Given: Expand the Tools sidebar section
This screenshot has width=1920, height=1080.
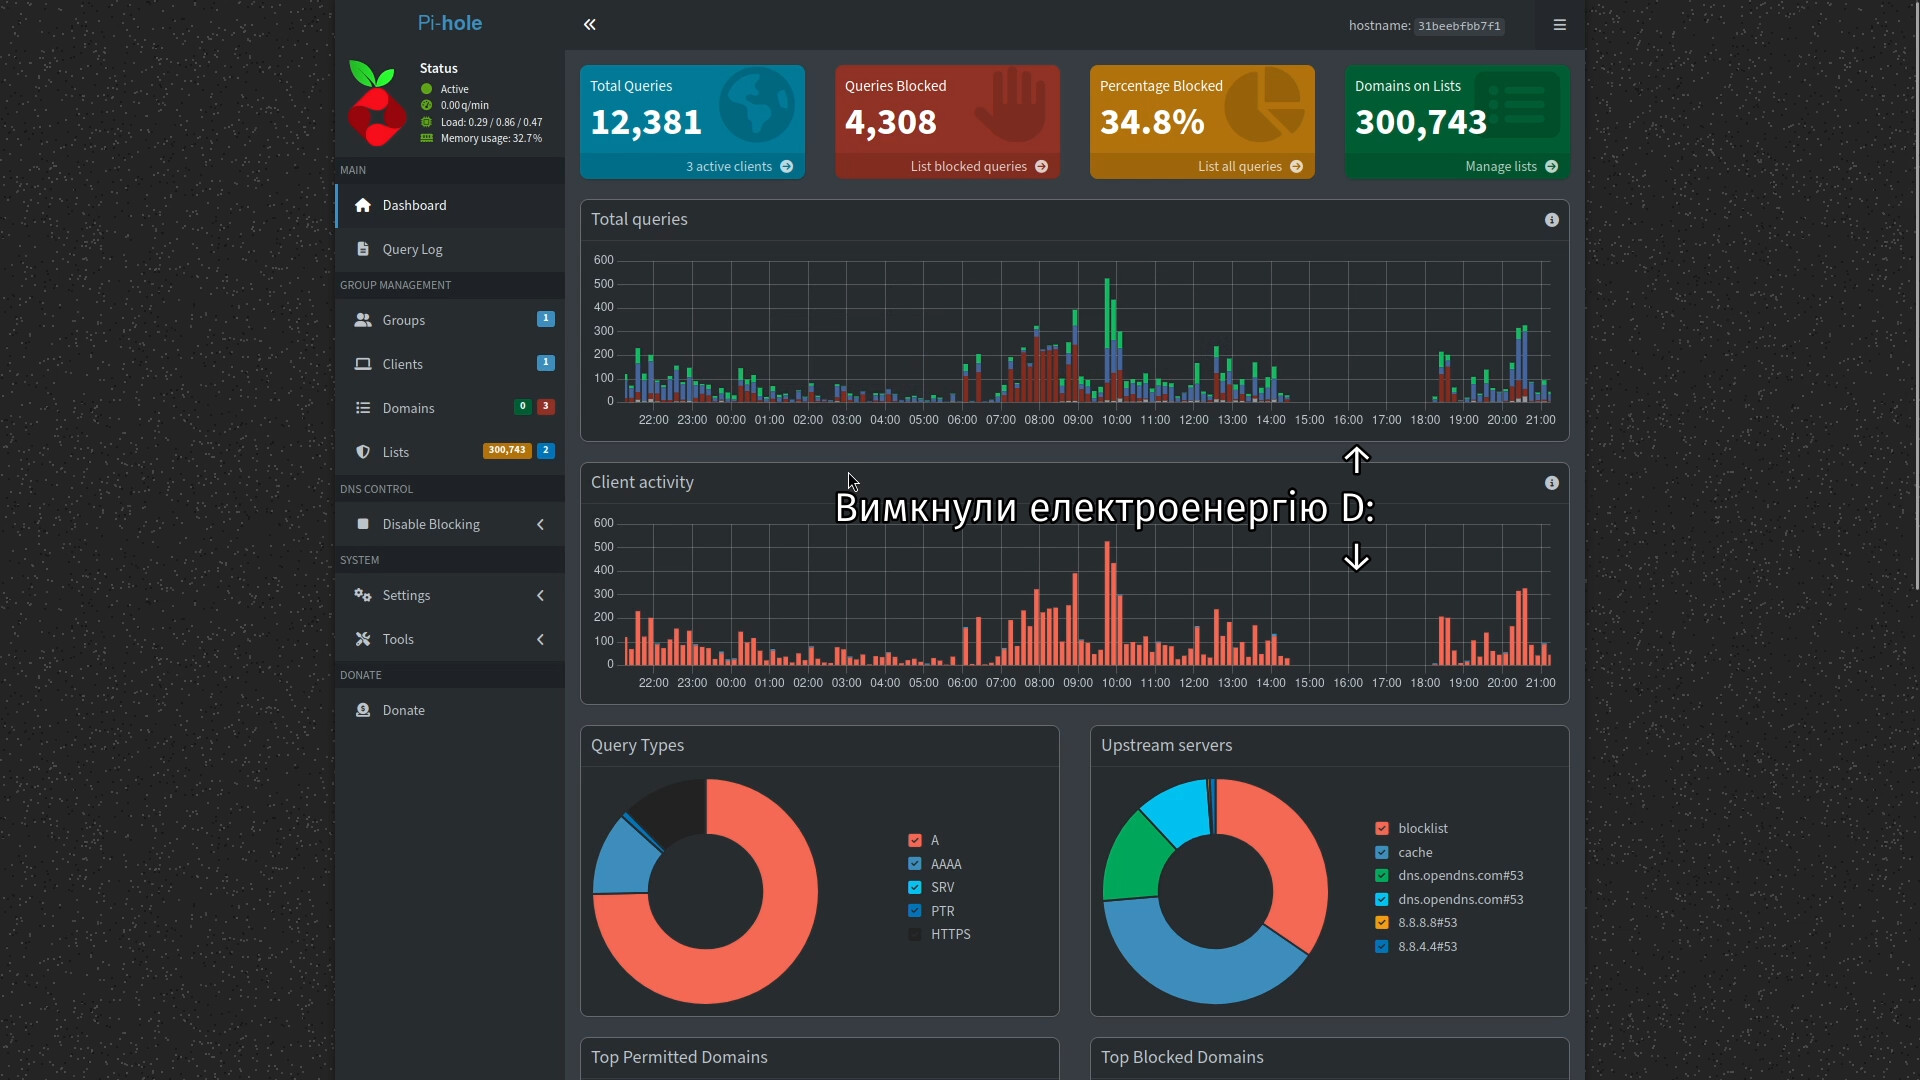Looking at the screenshot, I should tap(540, 639).
